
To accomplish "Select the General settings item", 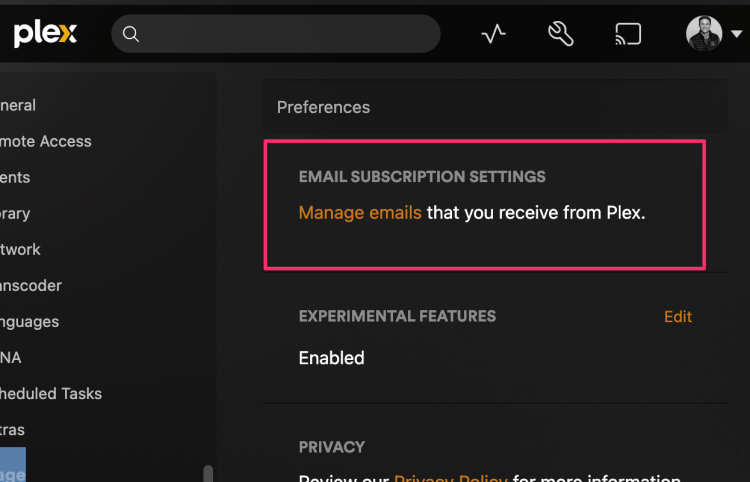I will click(18, 105).
